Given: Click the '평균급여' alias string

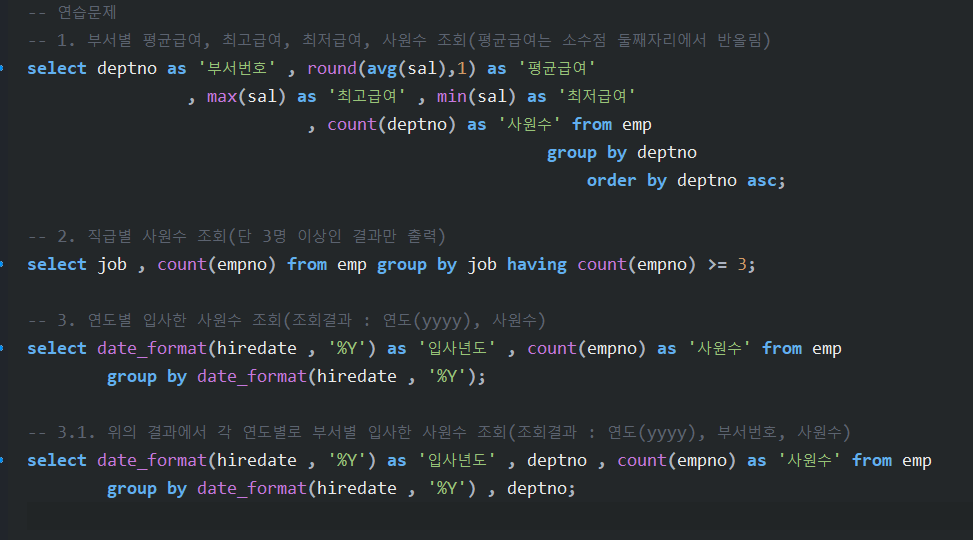Looking at the screenshot, I should coord(557,68).
